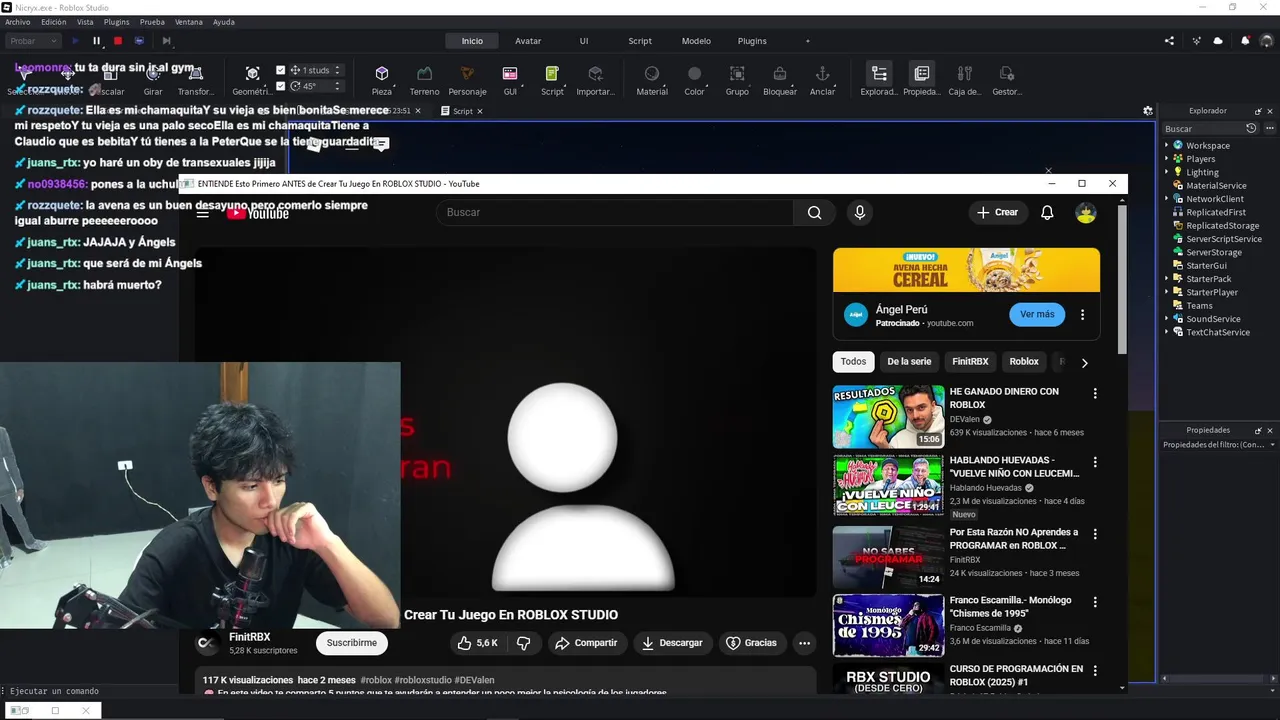This screenshot has width=1280, height=720.
Task: Switch to the Avatar ribbon tab
Action: click(528, 41)
